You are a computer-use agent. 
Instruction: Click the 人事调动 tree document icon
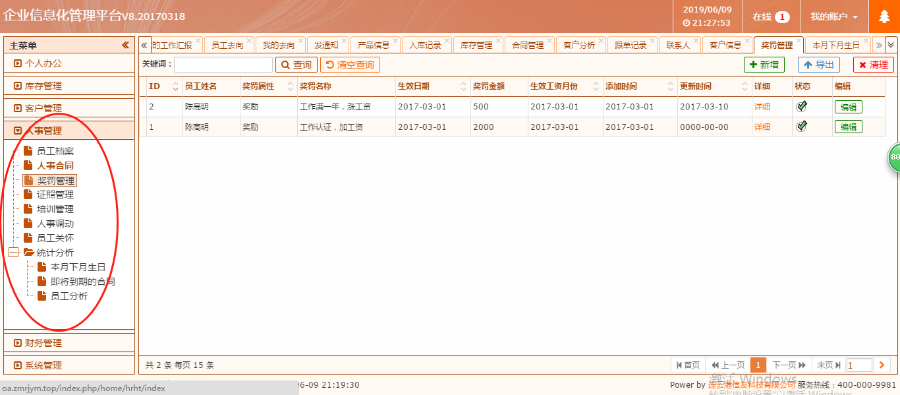tap(28, 223)
